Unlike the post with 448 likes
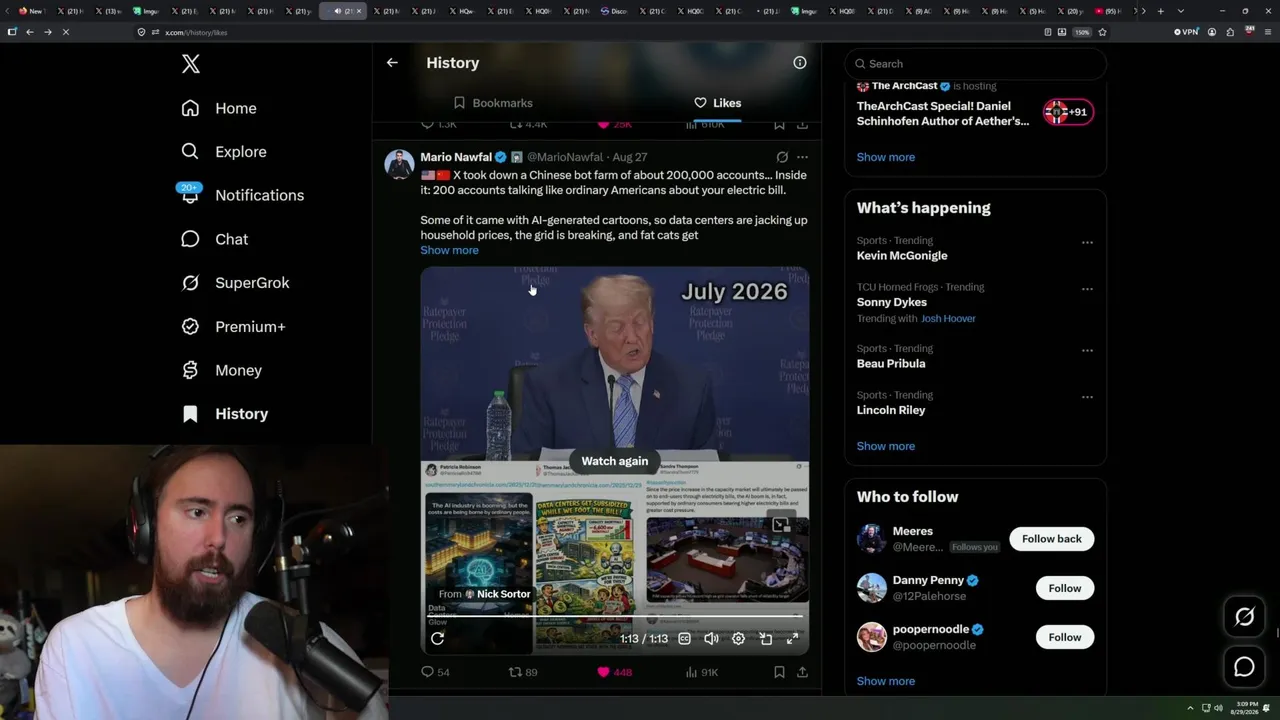The width and height of the screenshot is (1280, 720). point(614,672)
